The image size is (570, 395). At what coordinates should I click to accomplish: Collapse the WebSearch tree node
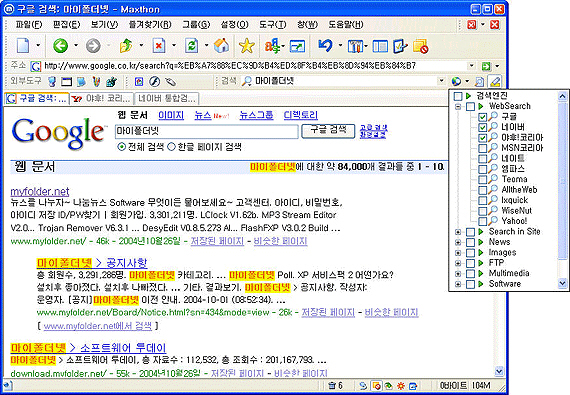(x=458, y=106)
